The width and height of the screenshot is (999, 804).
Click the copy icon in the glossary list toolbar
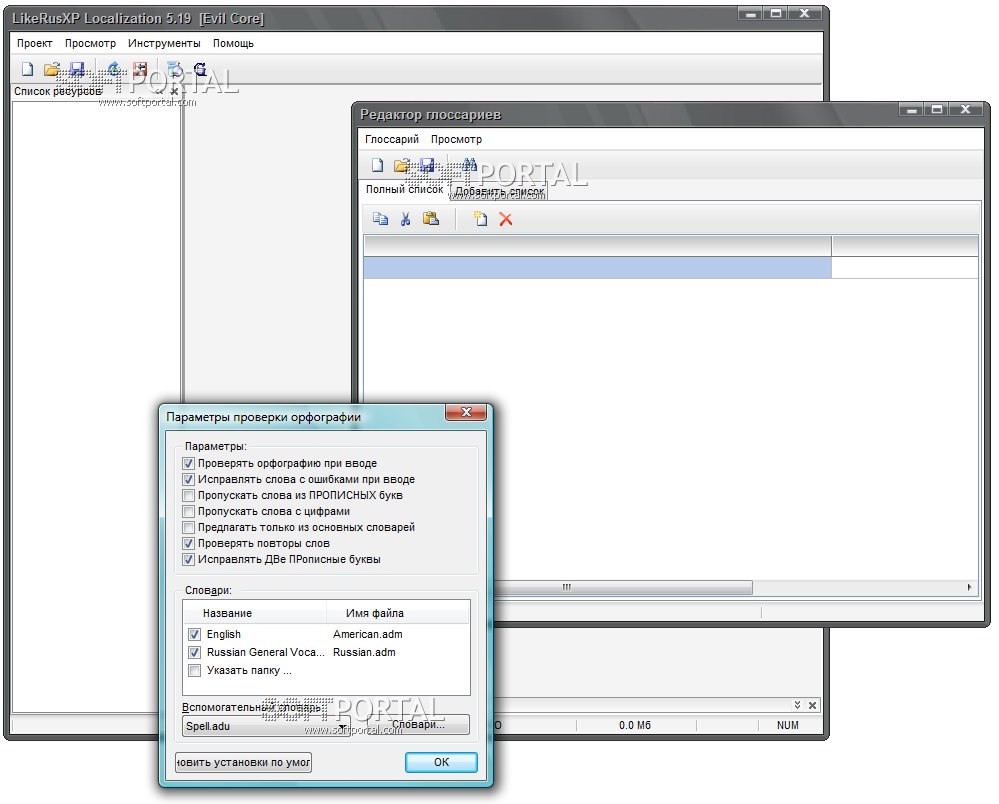[x=380, y=219]
